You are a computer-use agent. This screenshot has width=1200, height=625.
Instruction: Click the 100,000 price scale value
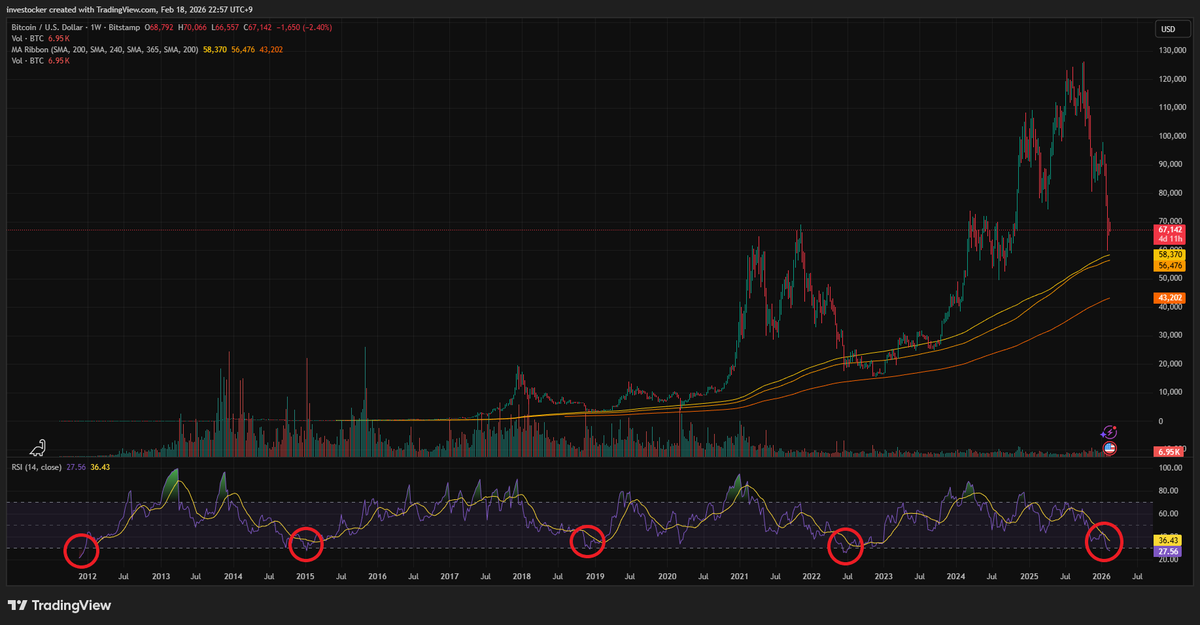click(x=1172, y=135)
